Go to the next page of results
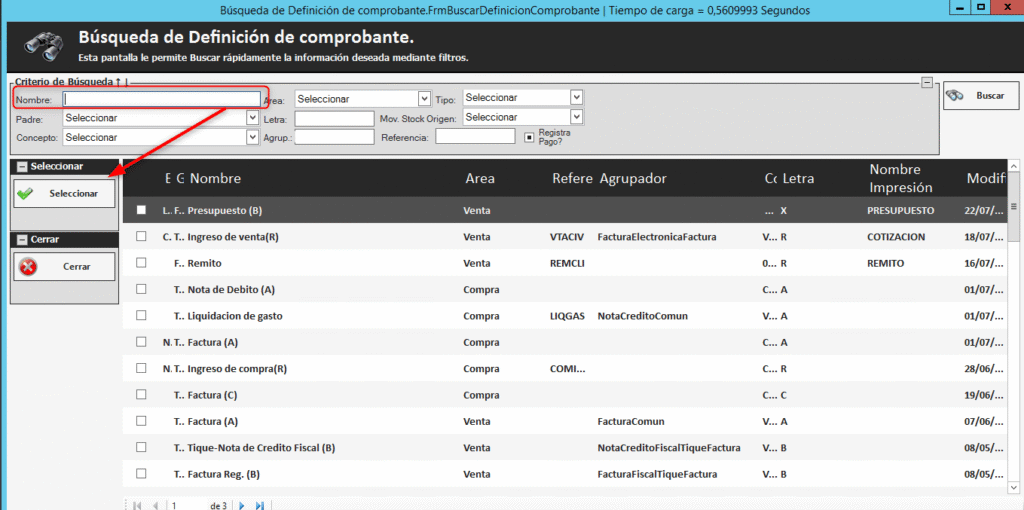Viewport: 1024px width, 510px height. coord(241,505)
